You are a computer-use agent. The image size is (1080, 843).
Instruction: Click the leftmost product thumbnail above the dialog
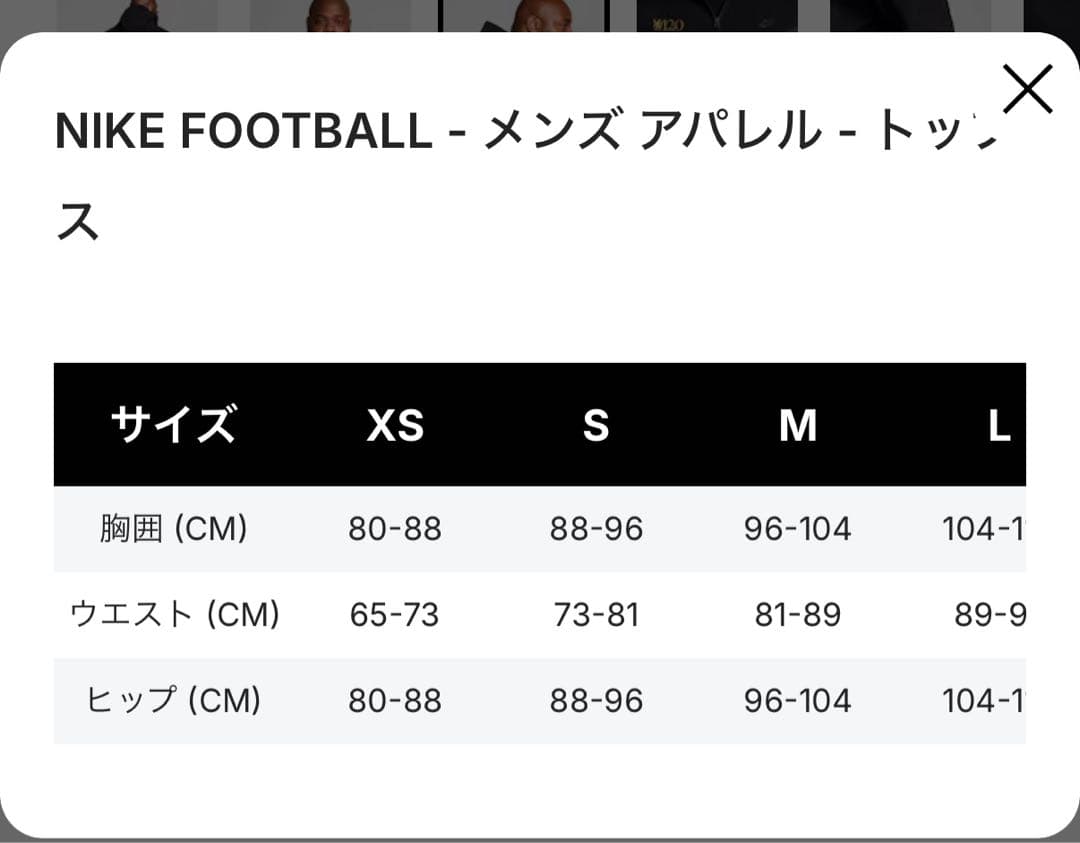(150, 15)
